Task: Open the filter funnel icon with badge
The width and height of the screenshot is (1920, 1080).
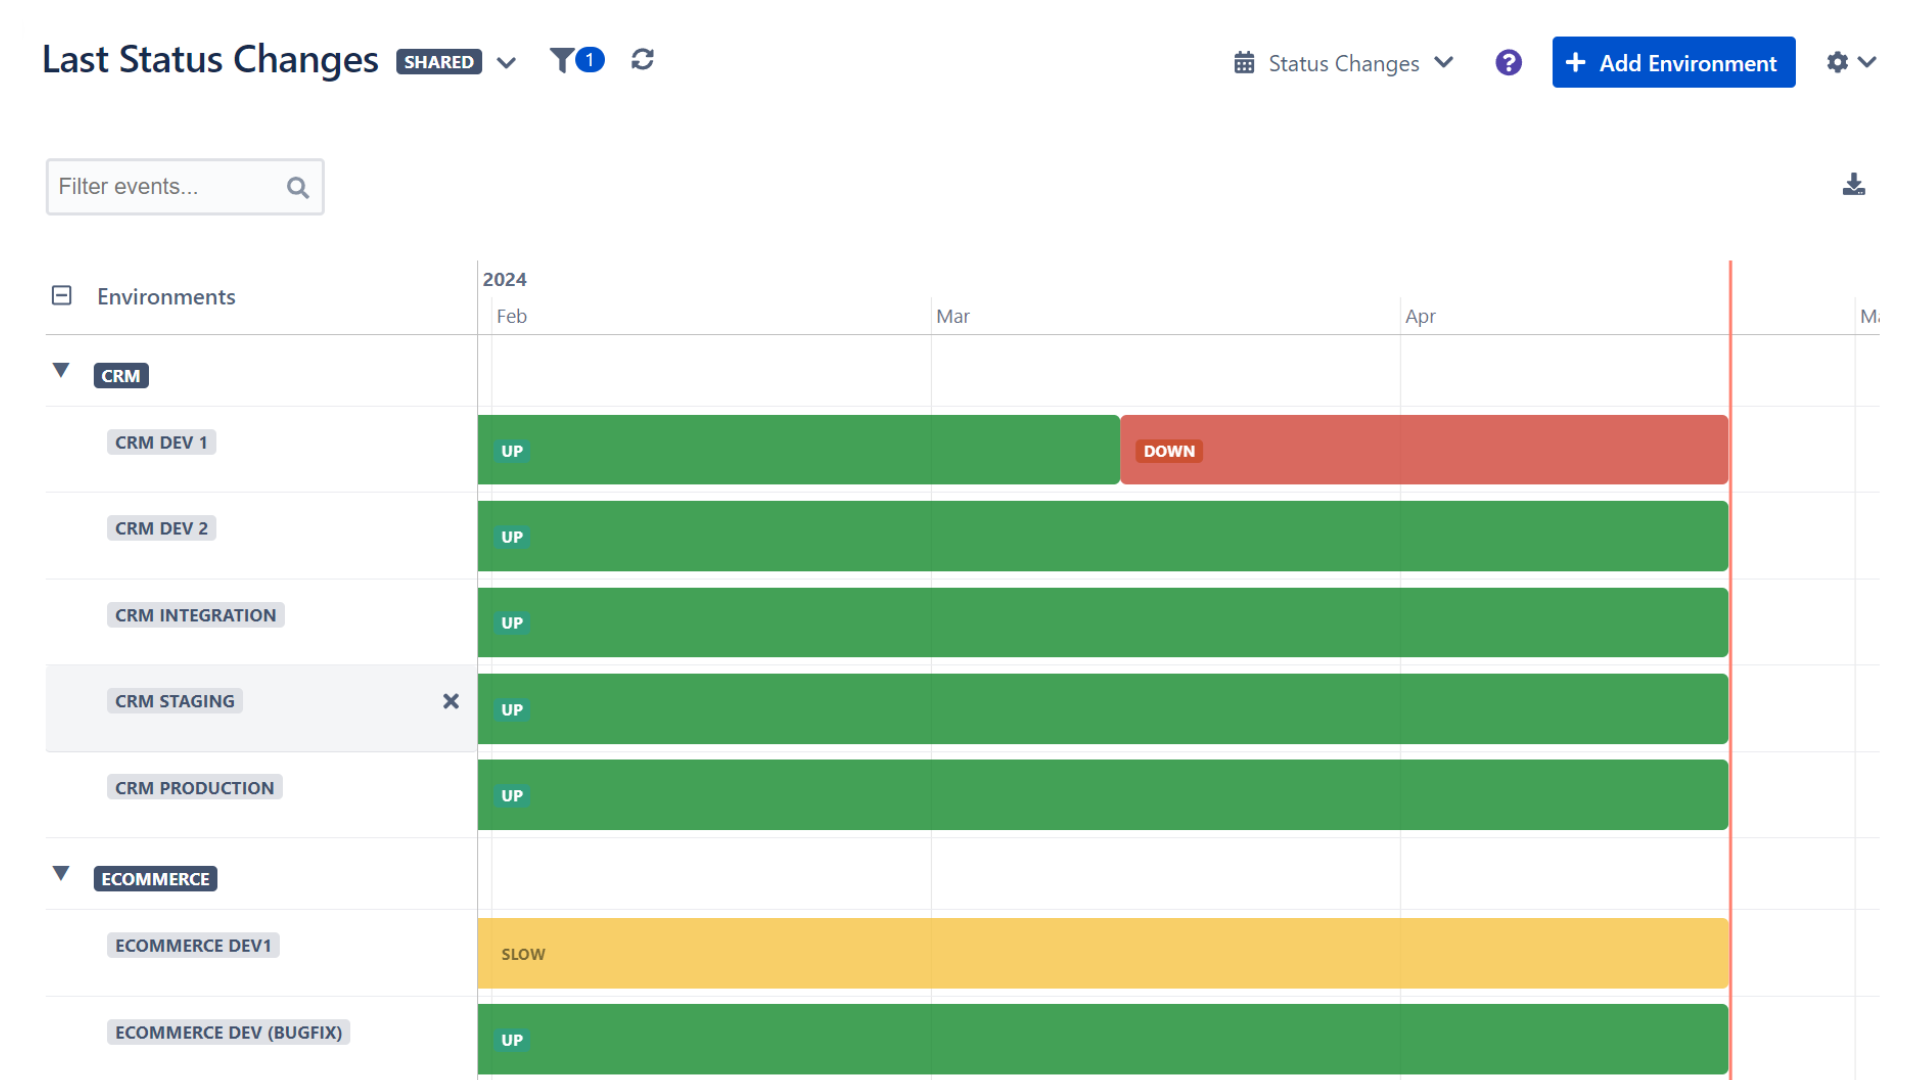Action: pos(576,61)
